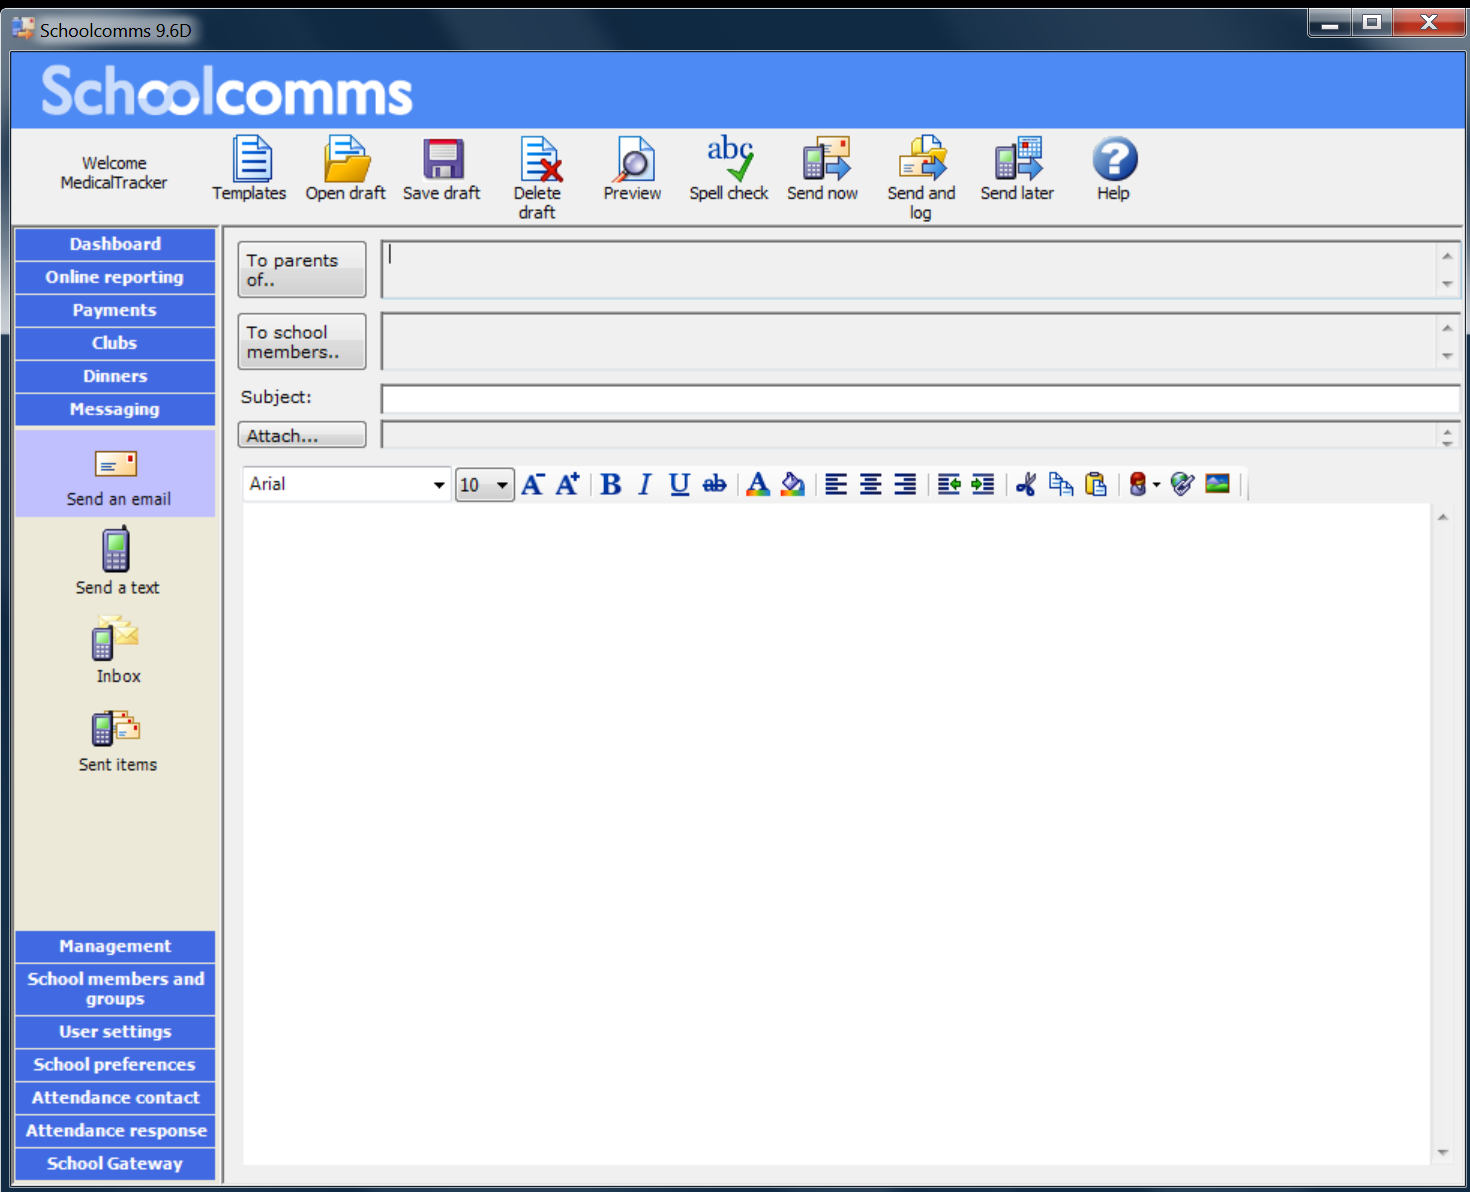View Sent items
This screenshot has height=1192, width=1470.
click(x=117, y=741)
